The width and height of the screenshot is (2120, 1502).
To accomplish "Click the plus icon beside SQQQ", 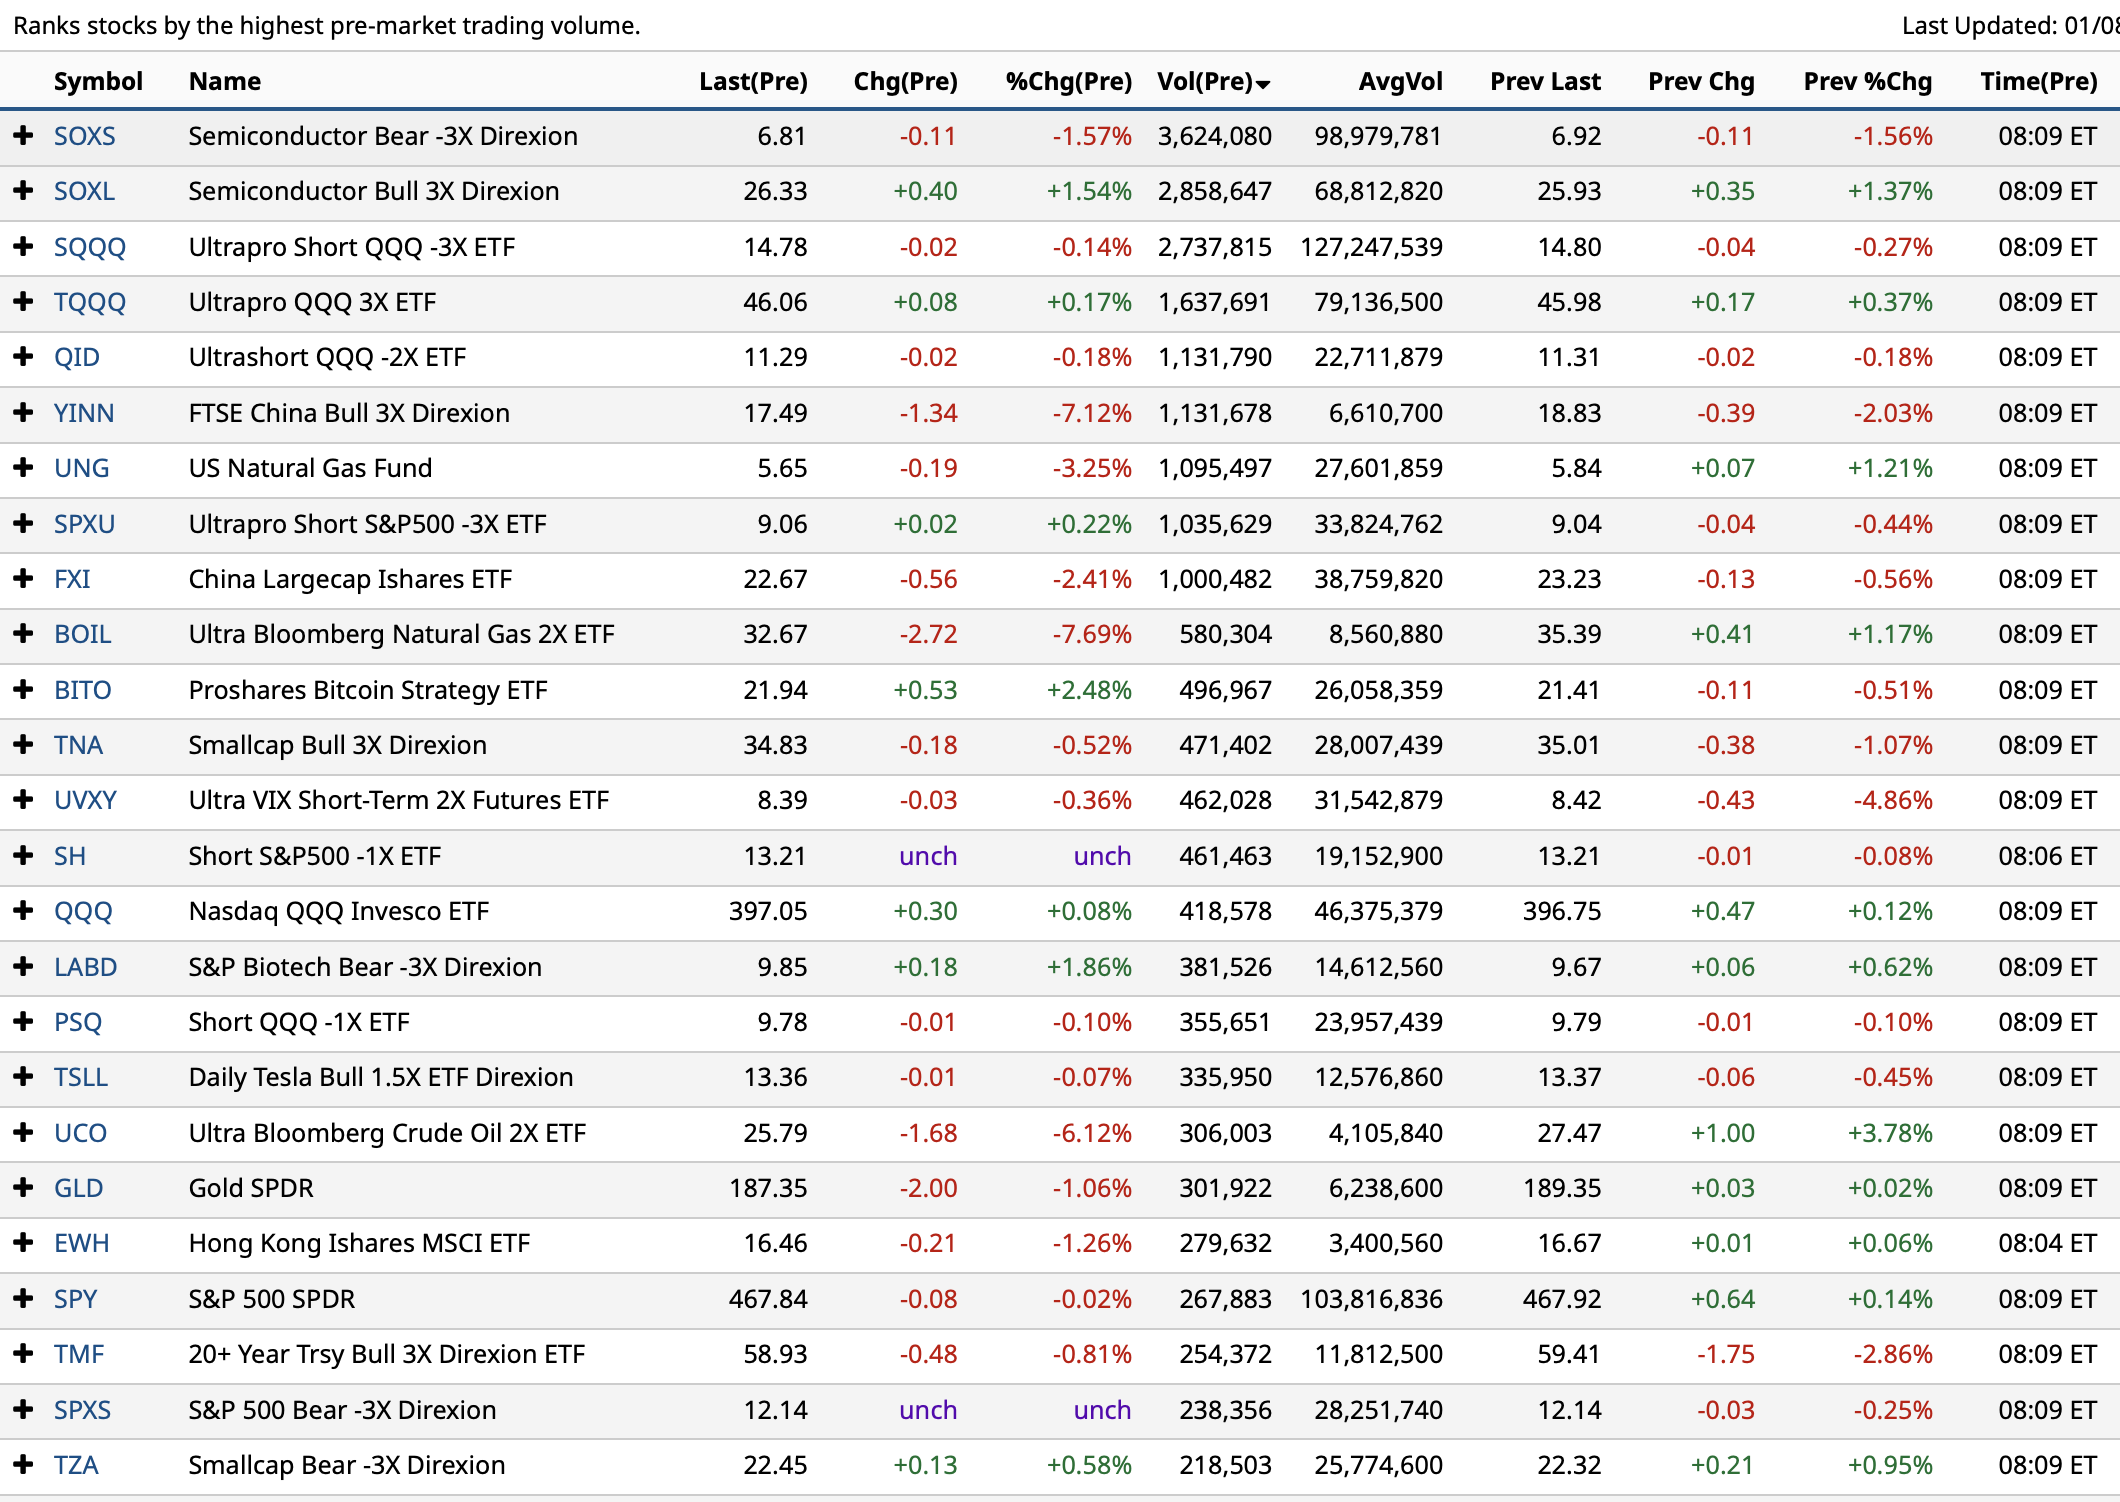I will pyautogui.click(x=23, y=246).
